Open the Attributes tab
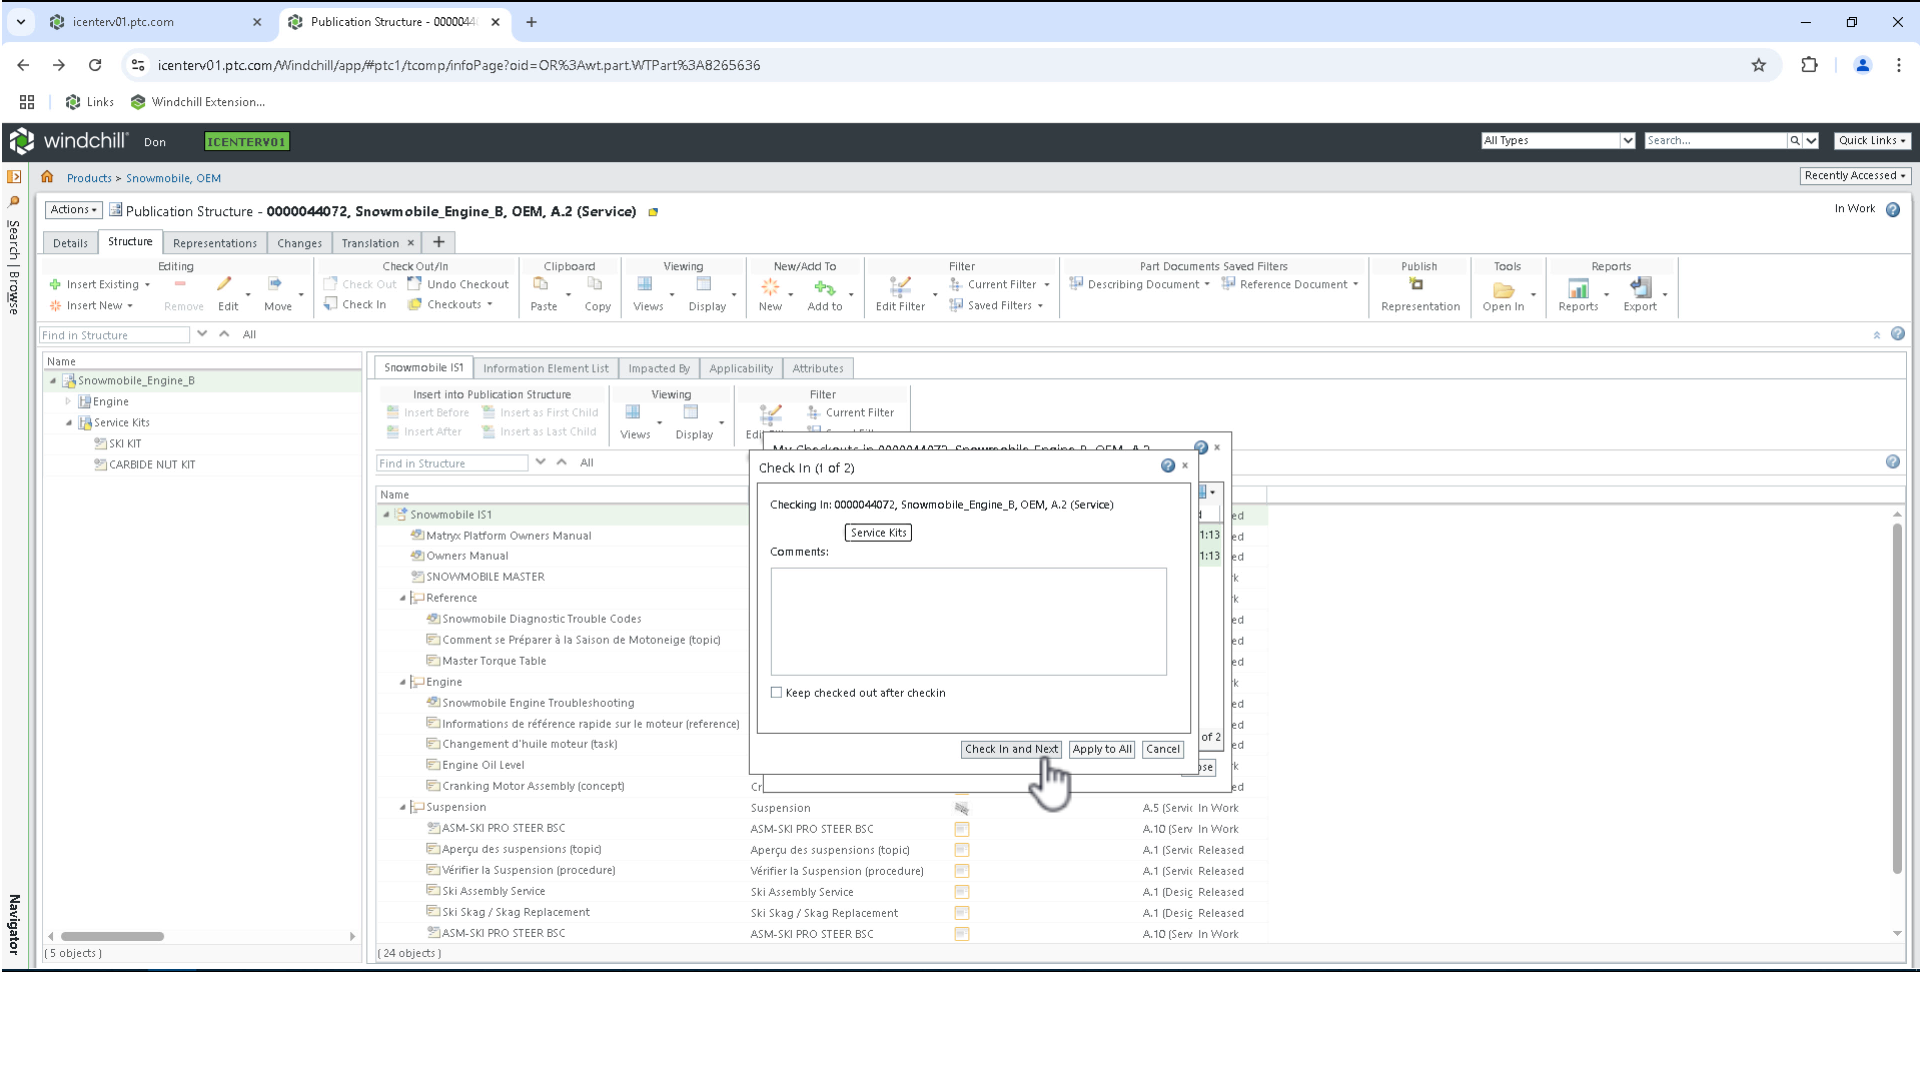The height and width of the screenshot is (1078, 1920). coord(818,368)
